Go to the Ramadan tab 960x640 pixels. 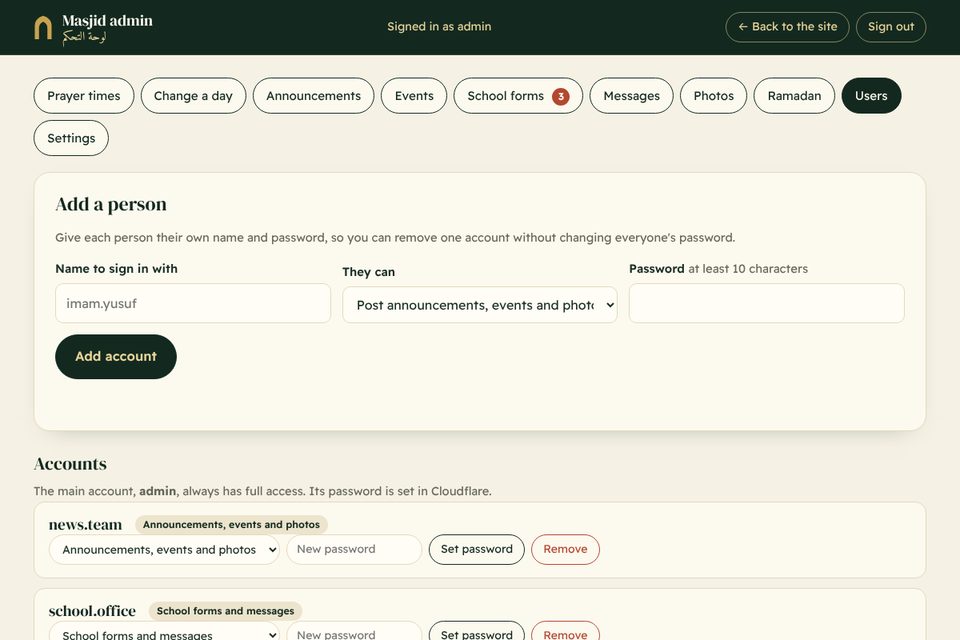794,96
